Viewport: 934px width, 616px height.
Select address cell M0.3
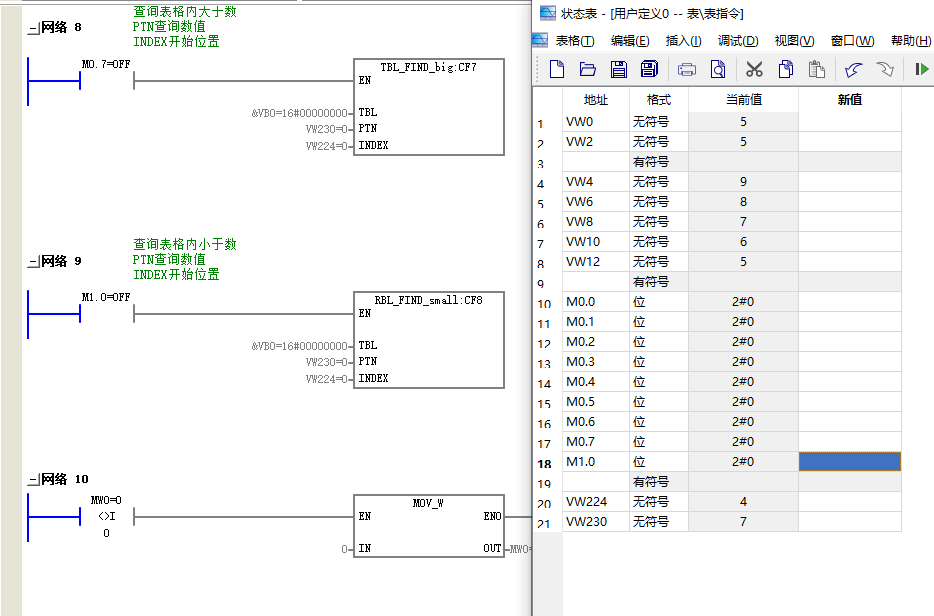(x=596, y=362)
